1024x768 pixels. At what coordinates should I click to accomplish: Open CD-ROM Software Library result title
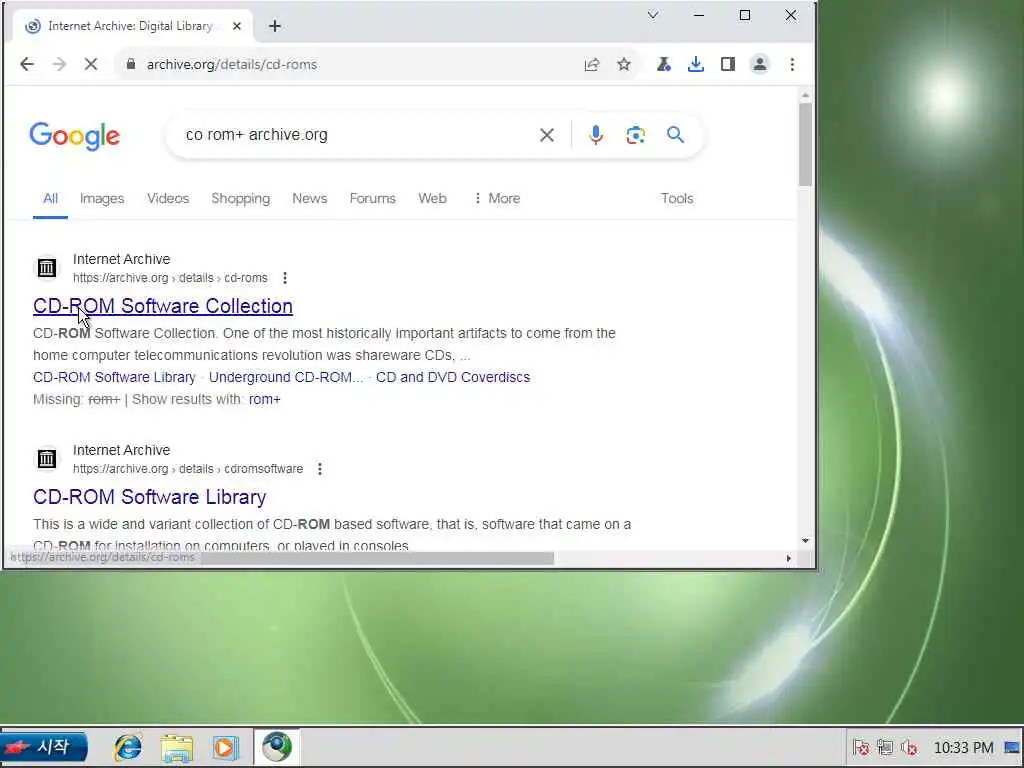[x=150, y=497]
